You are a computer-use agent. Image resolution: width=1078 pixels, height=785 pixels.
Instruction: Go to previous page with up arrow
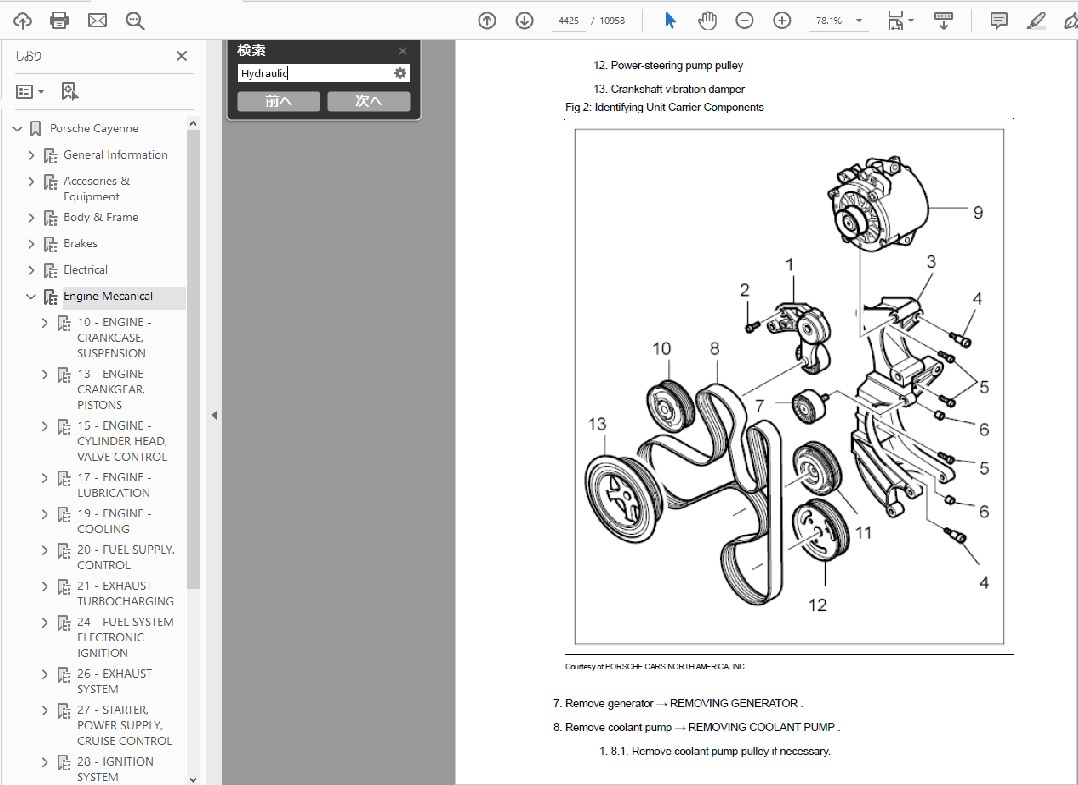[x=487, y=20]
